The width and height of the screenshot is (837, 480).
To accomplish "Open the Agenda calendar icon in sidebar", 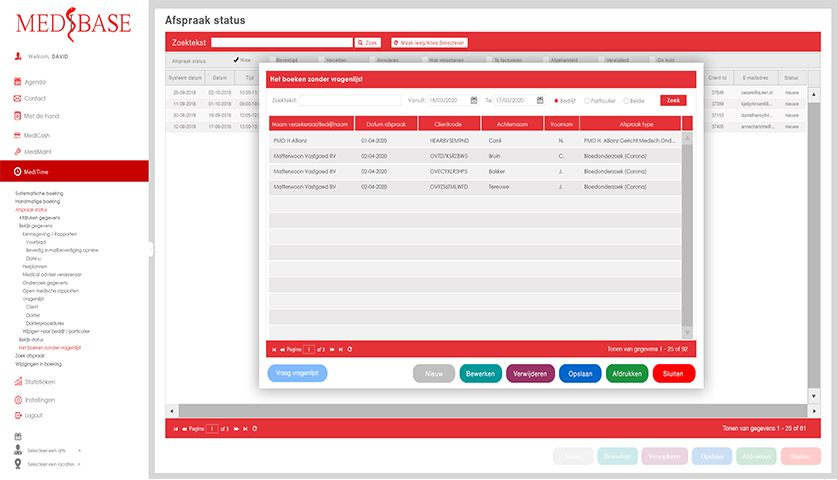I will tap(18, 82).
